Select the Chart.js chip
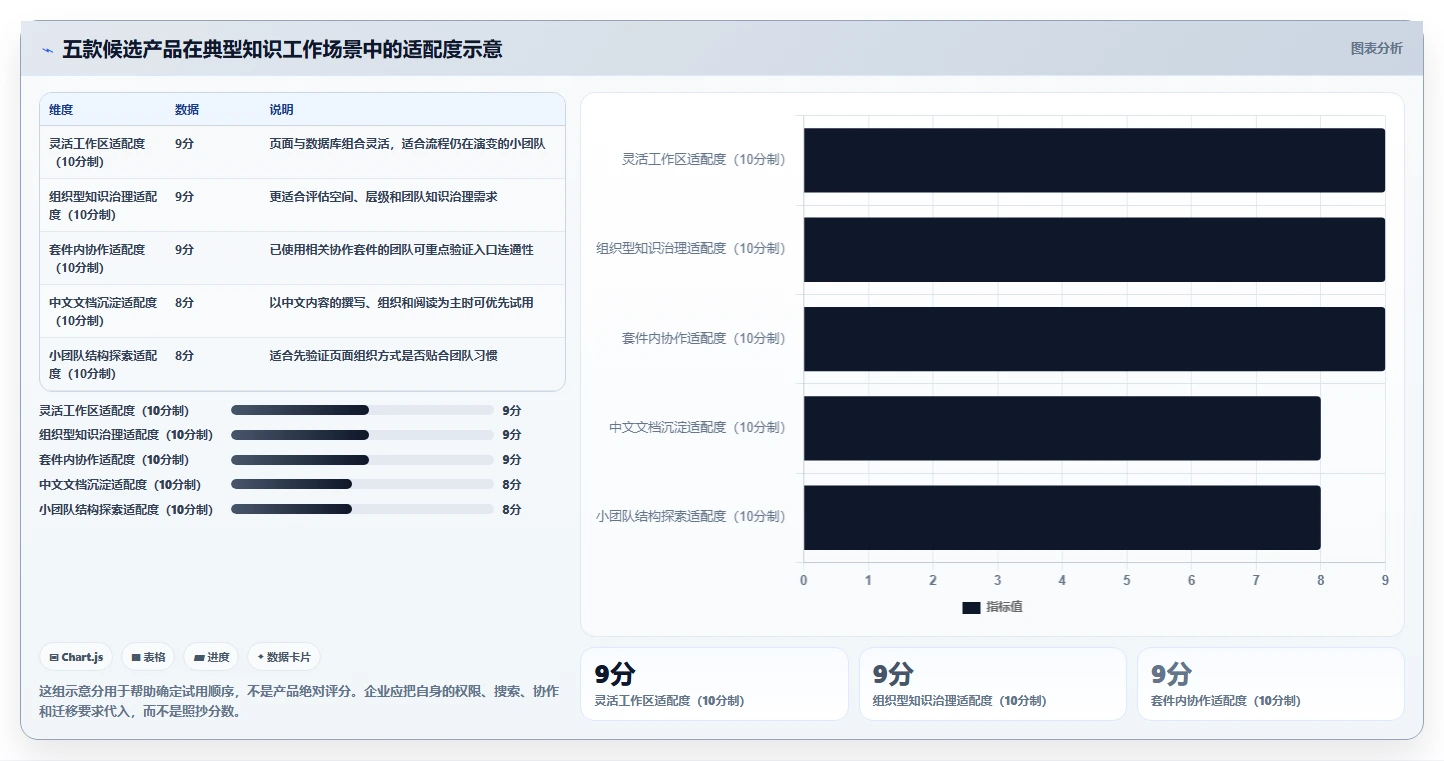Screen dimensions: 1444x761 coord(77,657)
